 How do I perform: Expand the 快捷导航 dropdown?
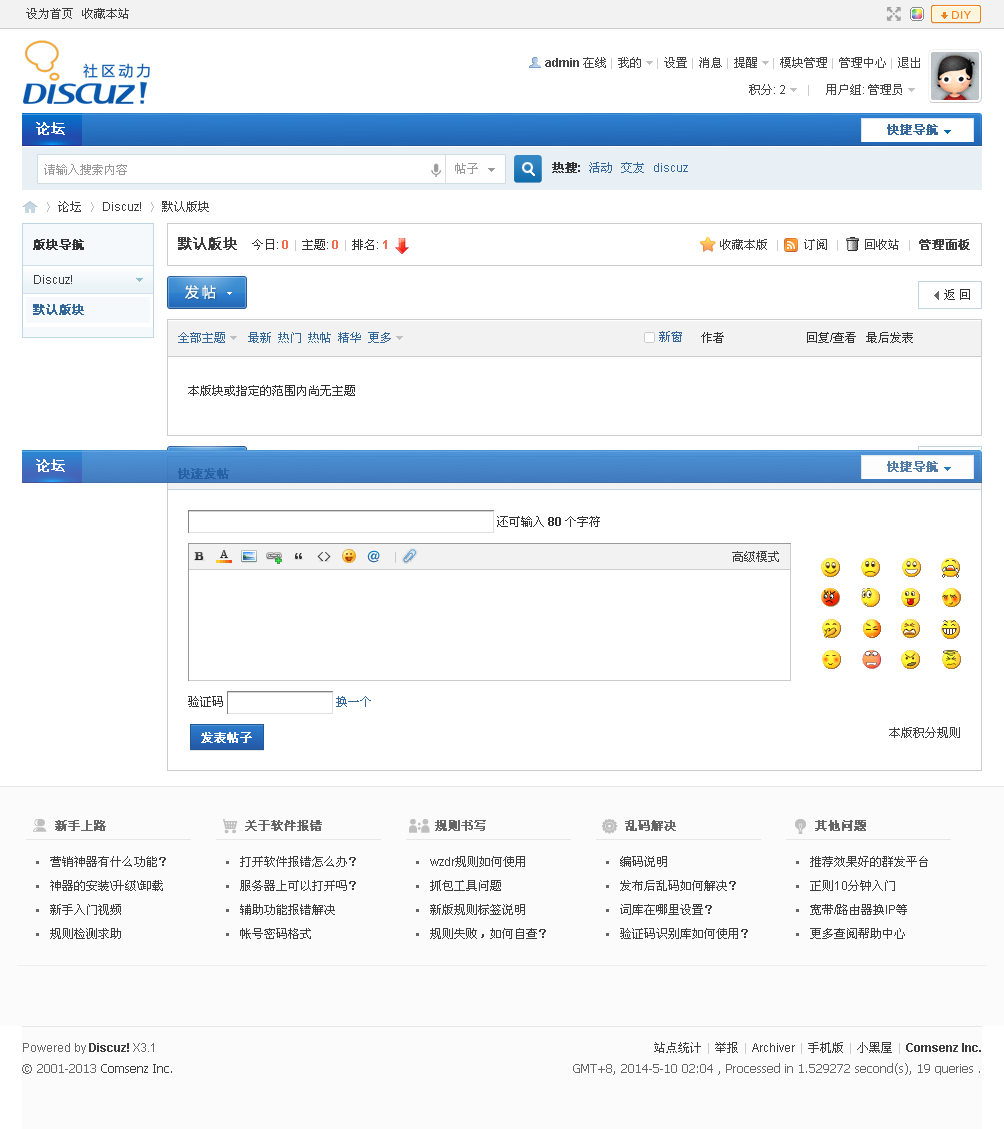tap(917, 129)
